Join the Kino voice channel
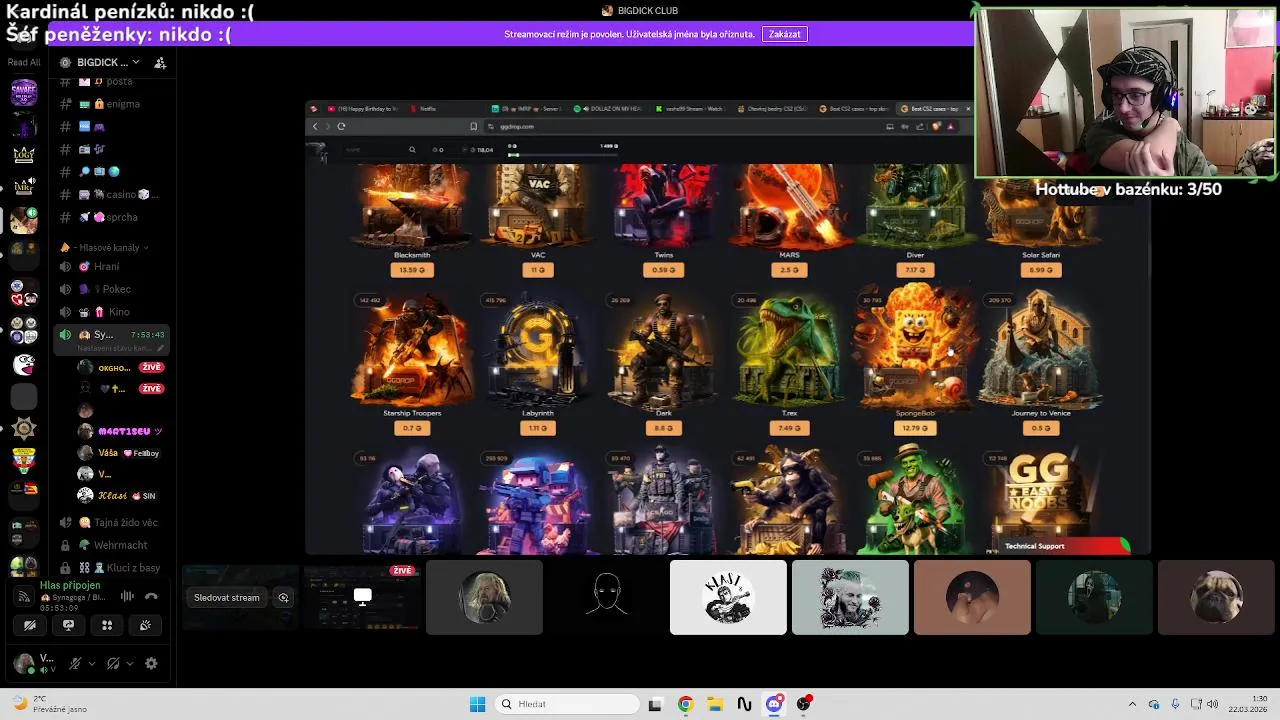The height and width of the screenshot is (720, 1280). 112,312
